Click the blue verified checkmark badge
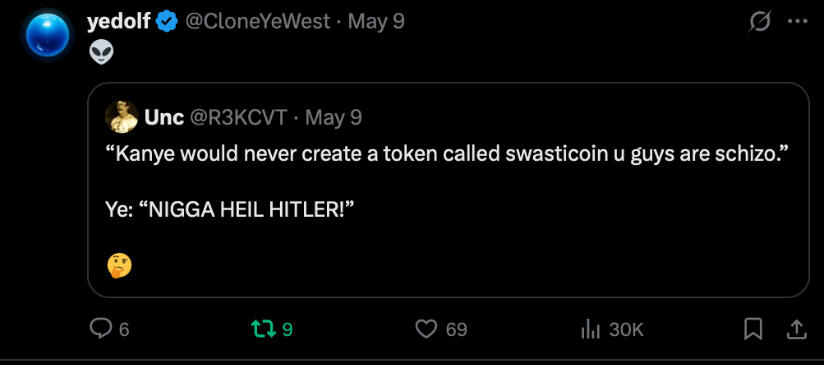 click(167, 22)
